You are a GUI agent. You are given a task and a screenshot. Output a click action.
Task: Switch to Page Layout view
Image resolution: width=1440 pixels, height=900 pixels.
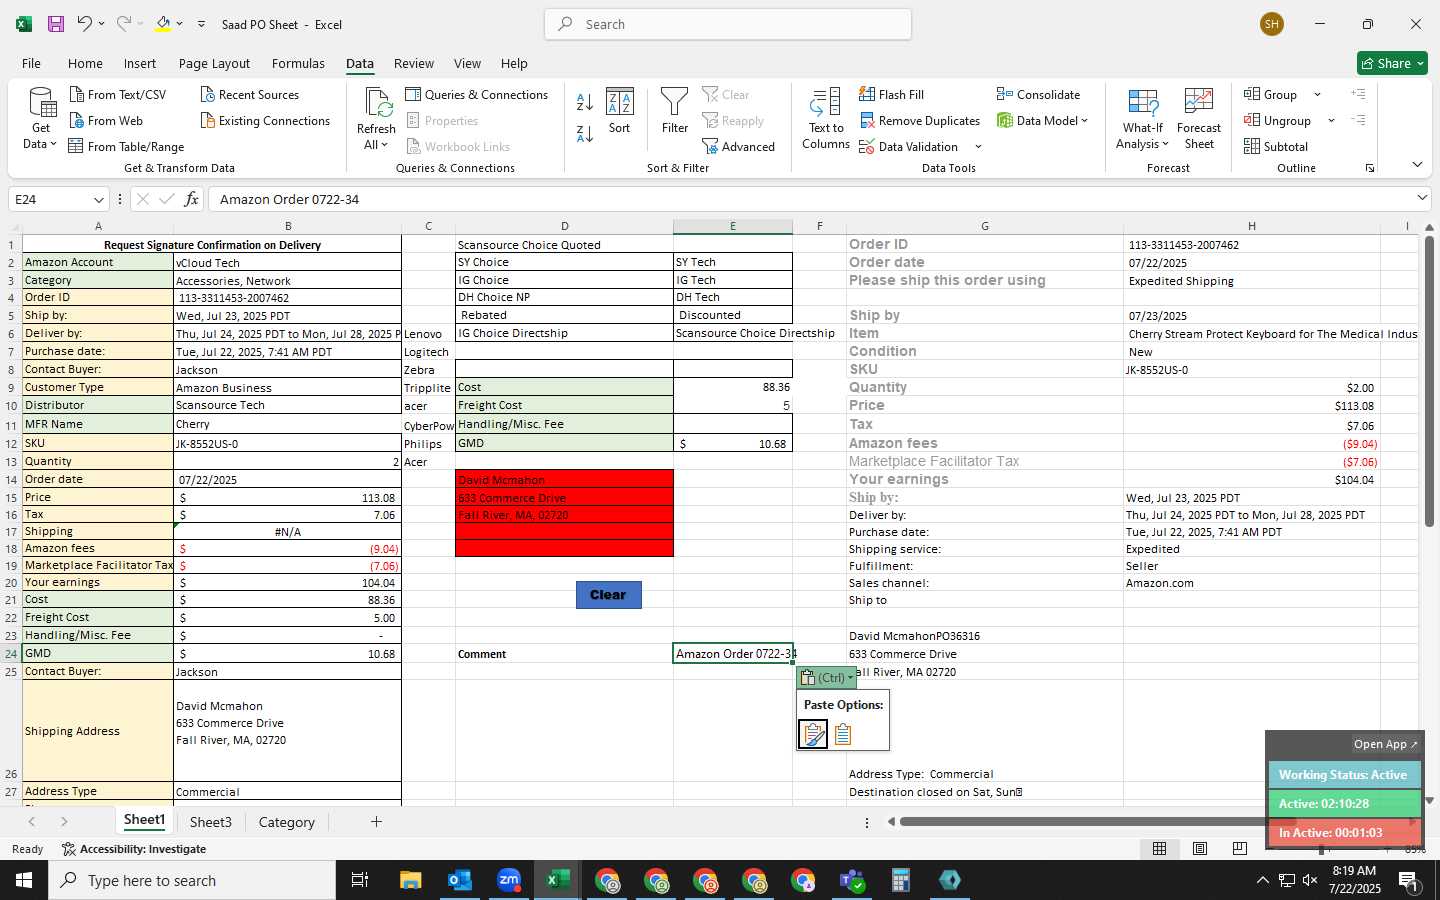point(1200,848)
